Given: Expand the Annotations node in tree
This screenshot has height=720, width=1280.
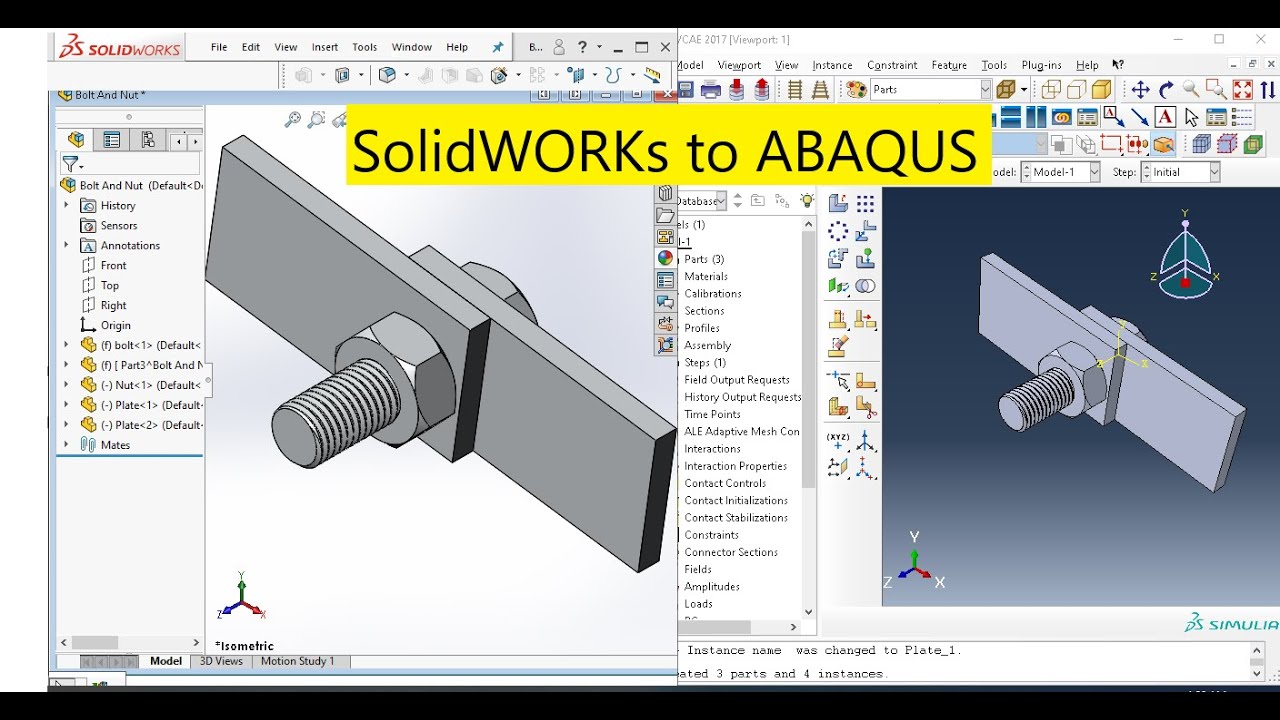Looking at the screenshot, I should [67, 245].
